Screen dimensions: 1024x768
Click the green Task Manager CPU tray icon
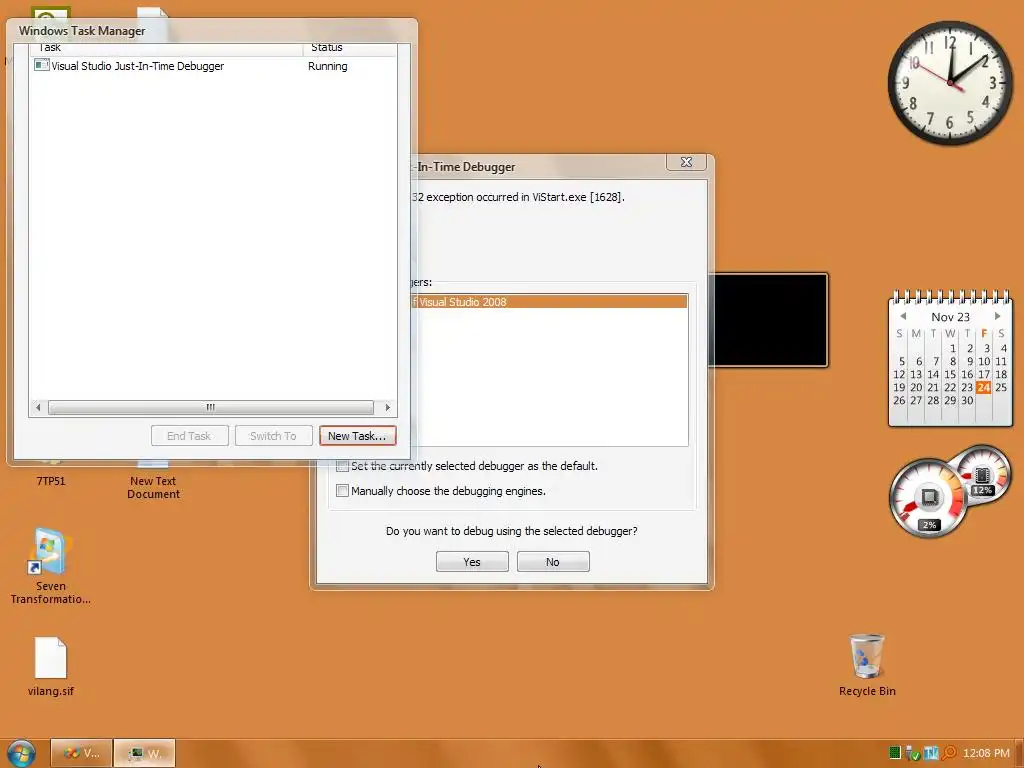click(x=895, y=753)
